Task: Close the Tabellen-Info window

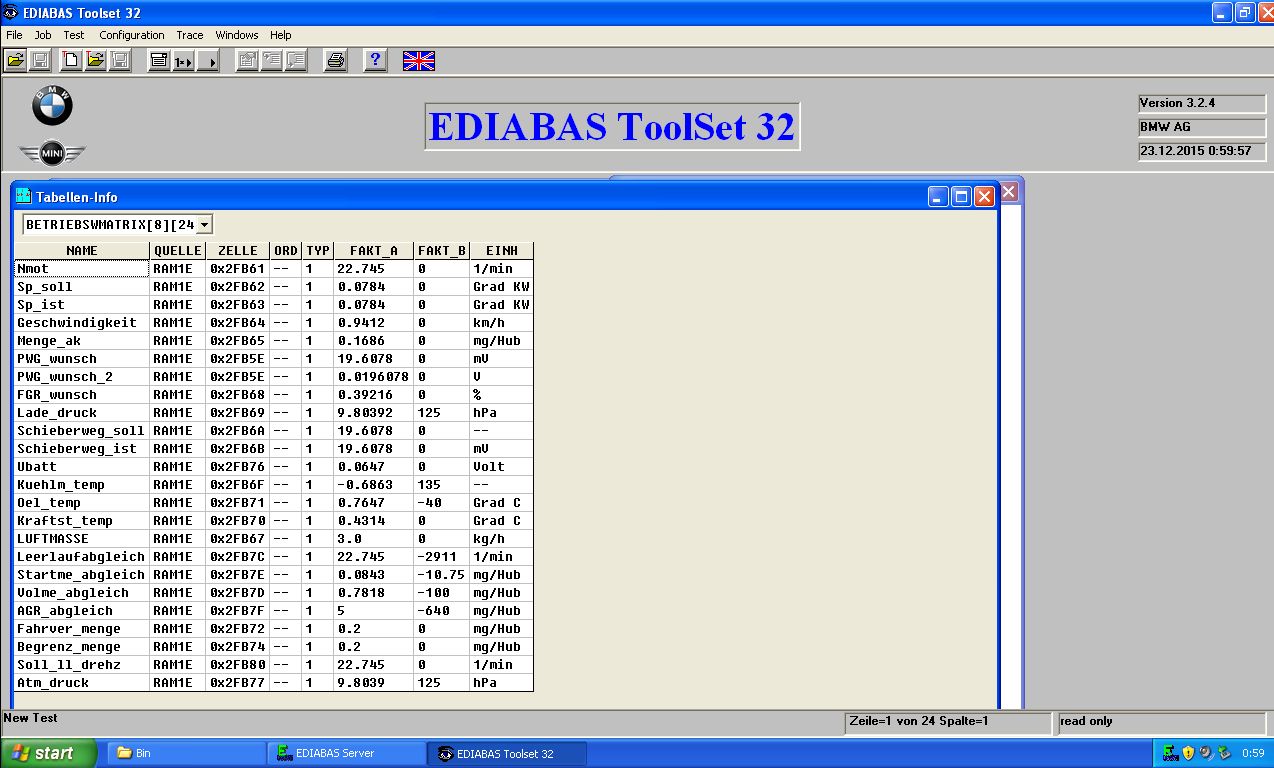Action: click(x=984, y=197)
